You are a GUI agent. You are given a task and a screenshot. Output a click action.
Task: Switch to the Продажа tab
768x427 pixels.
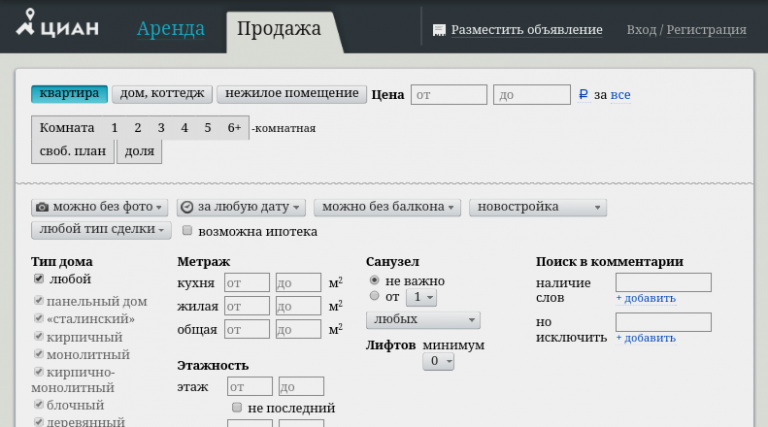pyautogui.click(x=279, y=28)
